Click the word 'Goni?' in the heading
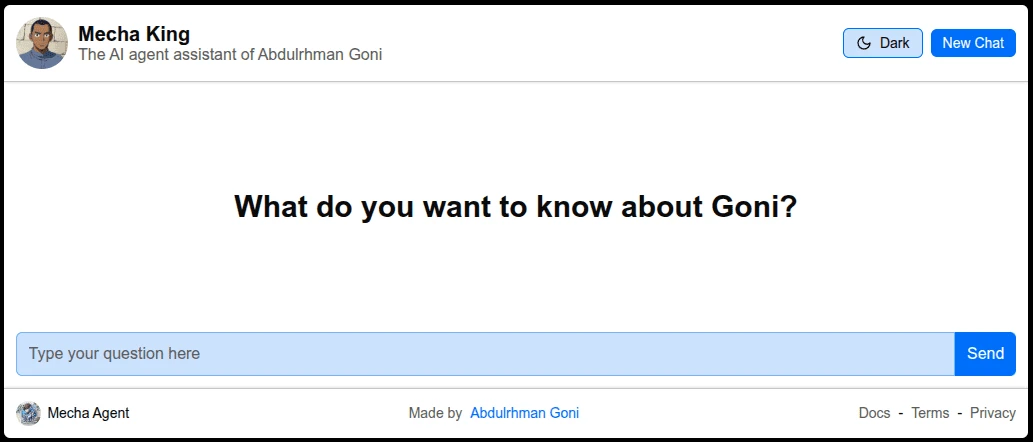The height and width of the screenshot is (442, 1033). click(x=755, y=207)
